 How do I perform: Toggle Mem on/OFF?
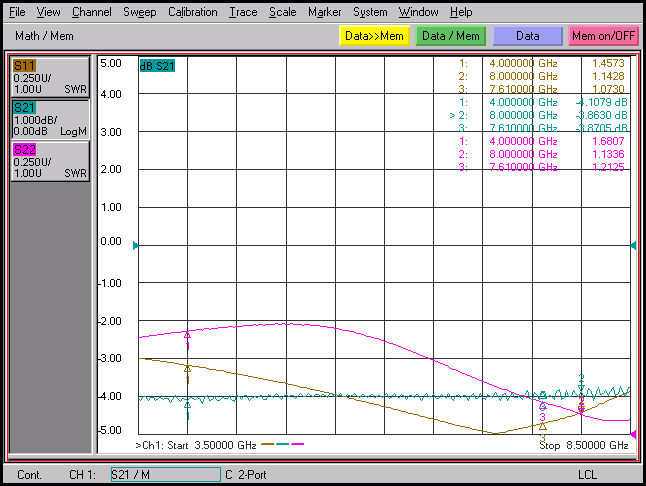603,36
